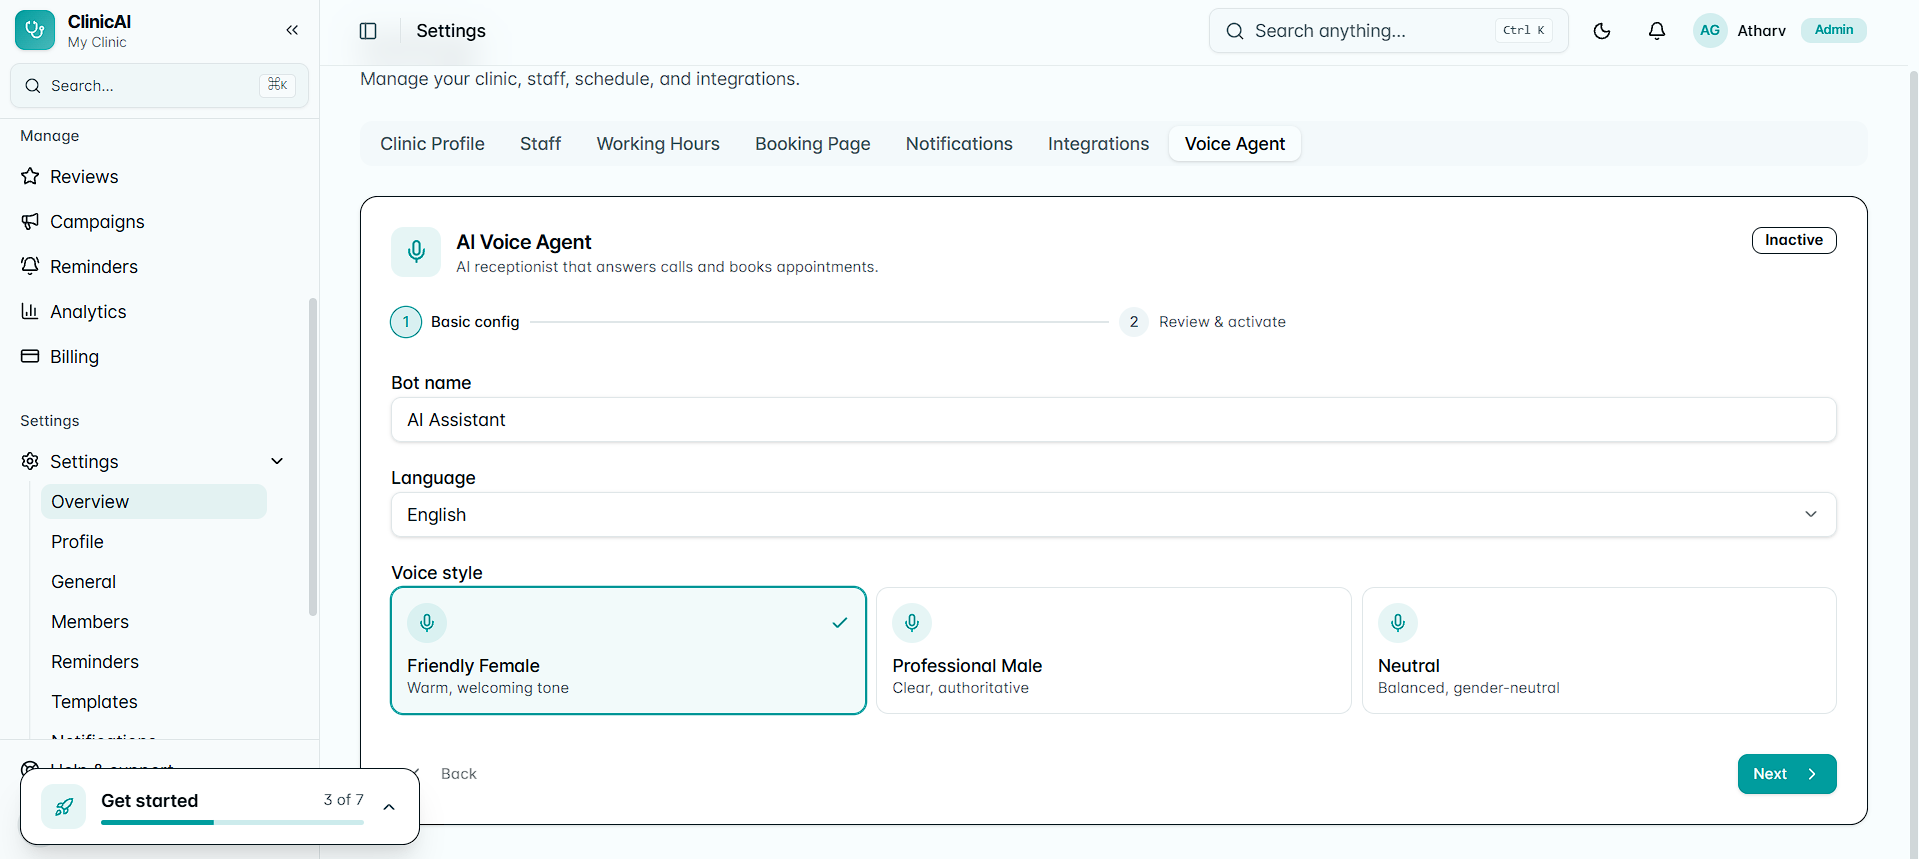Click the Analytics bar chart icon
Viewport: 1919px width, 859px height.
tap(30, 311)
